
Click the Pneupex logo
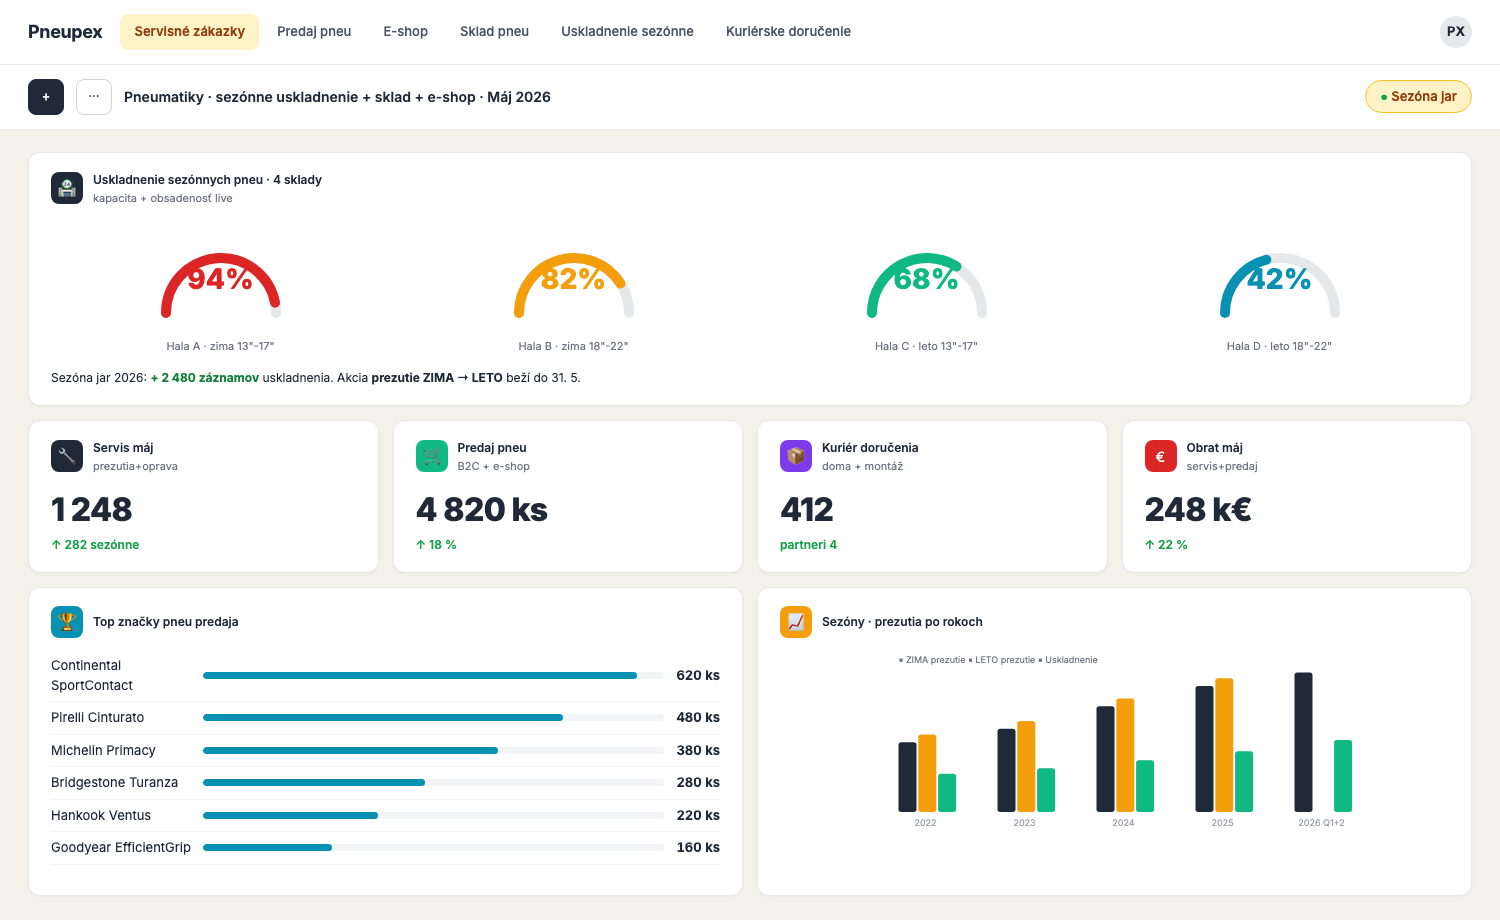coord(65,32)
